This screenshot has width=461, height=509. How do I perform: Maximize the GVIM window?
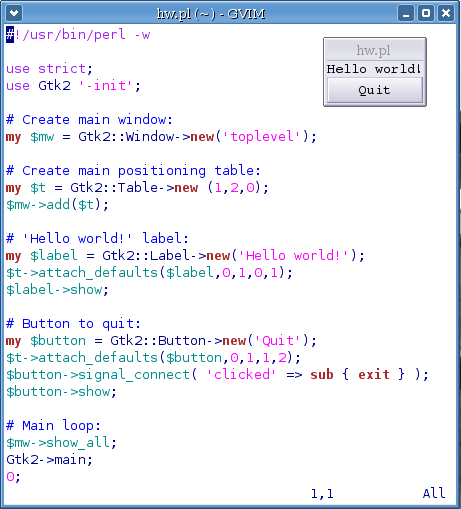426,13
